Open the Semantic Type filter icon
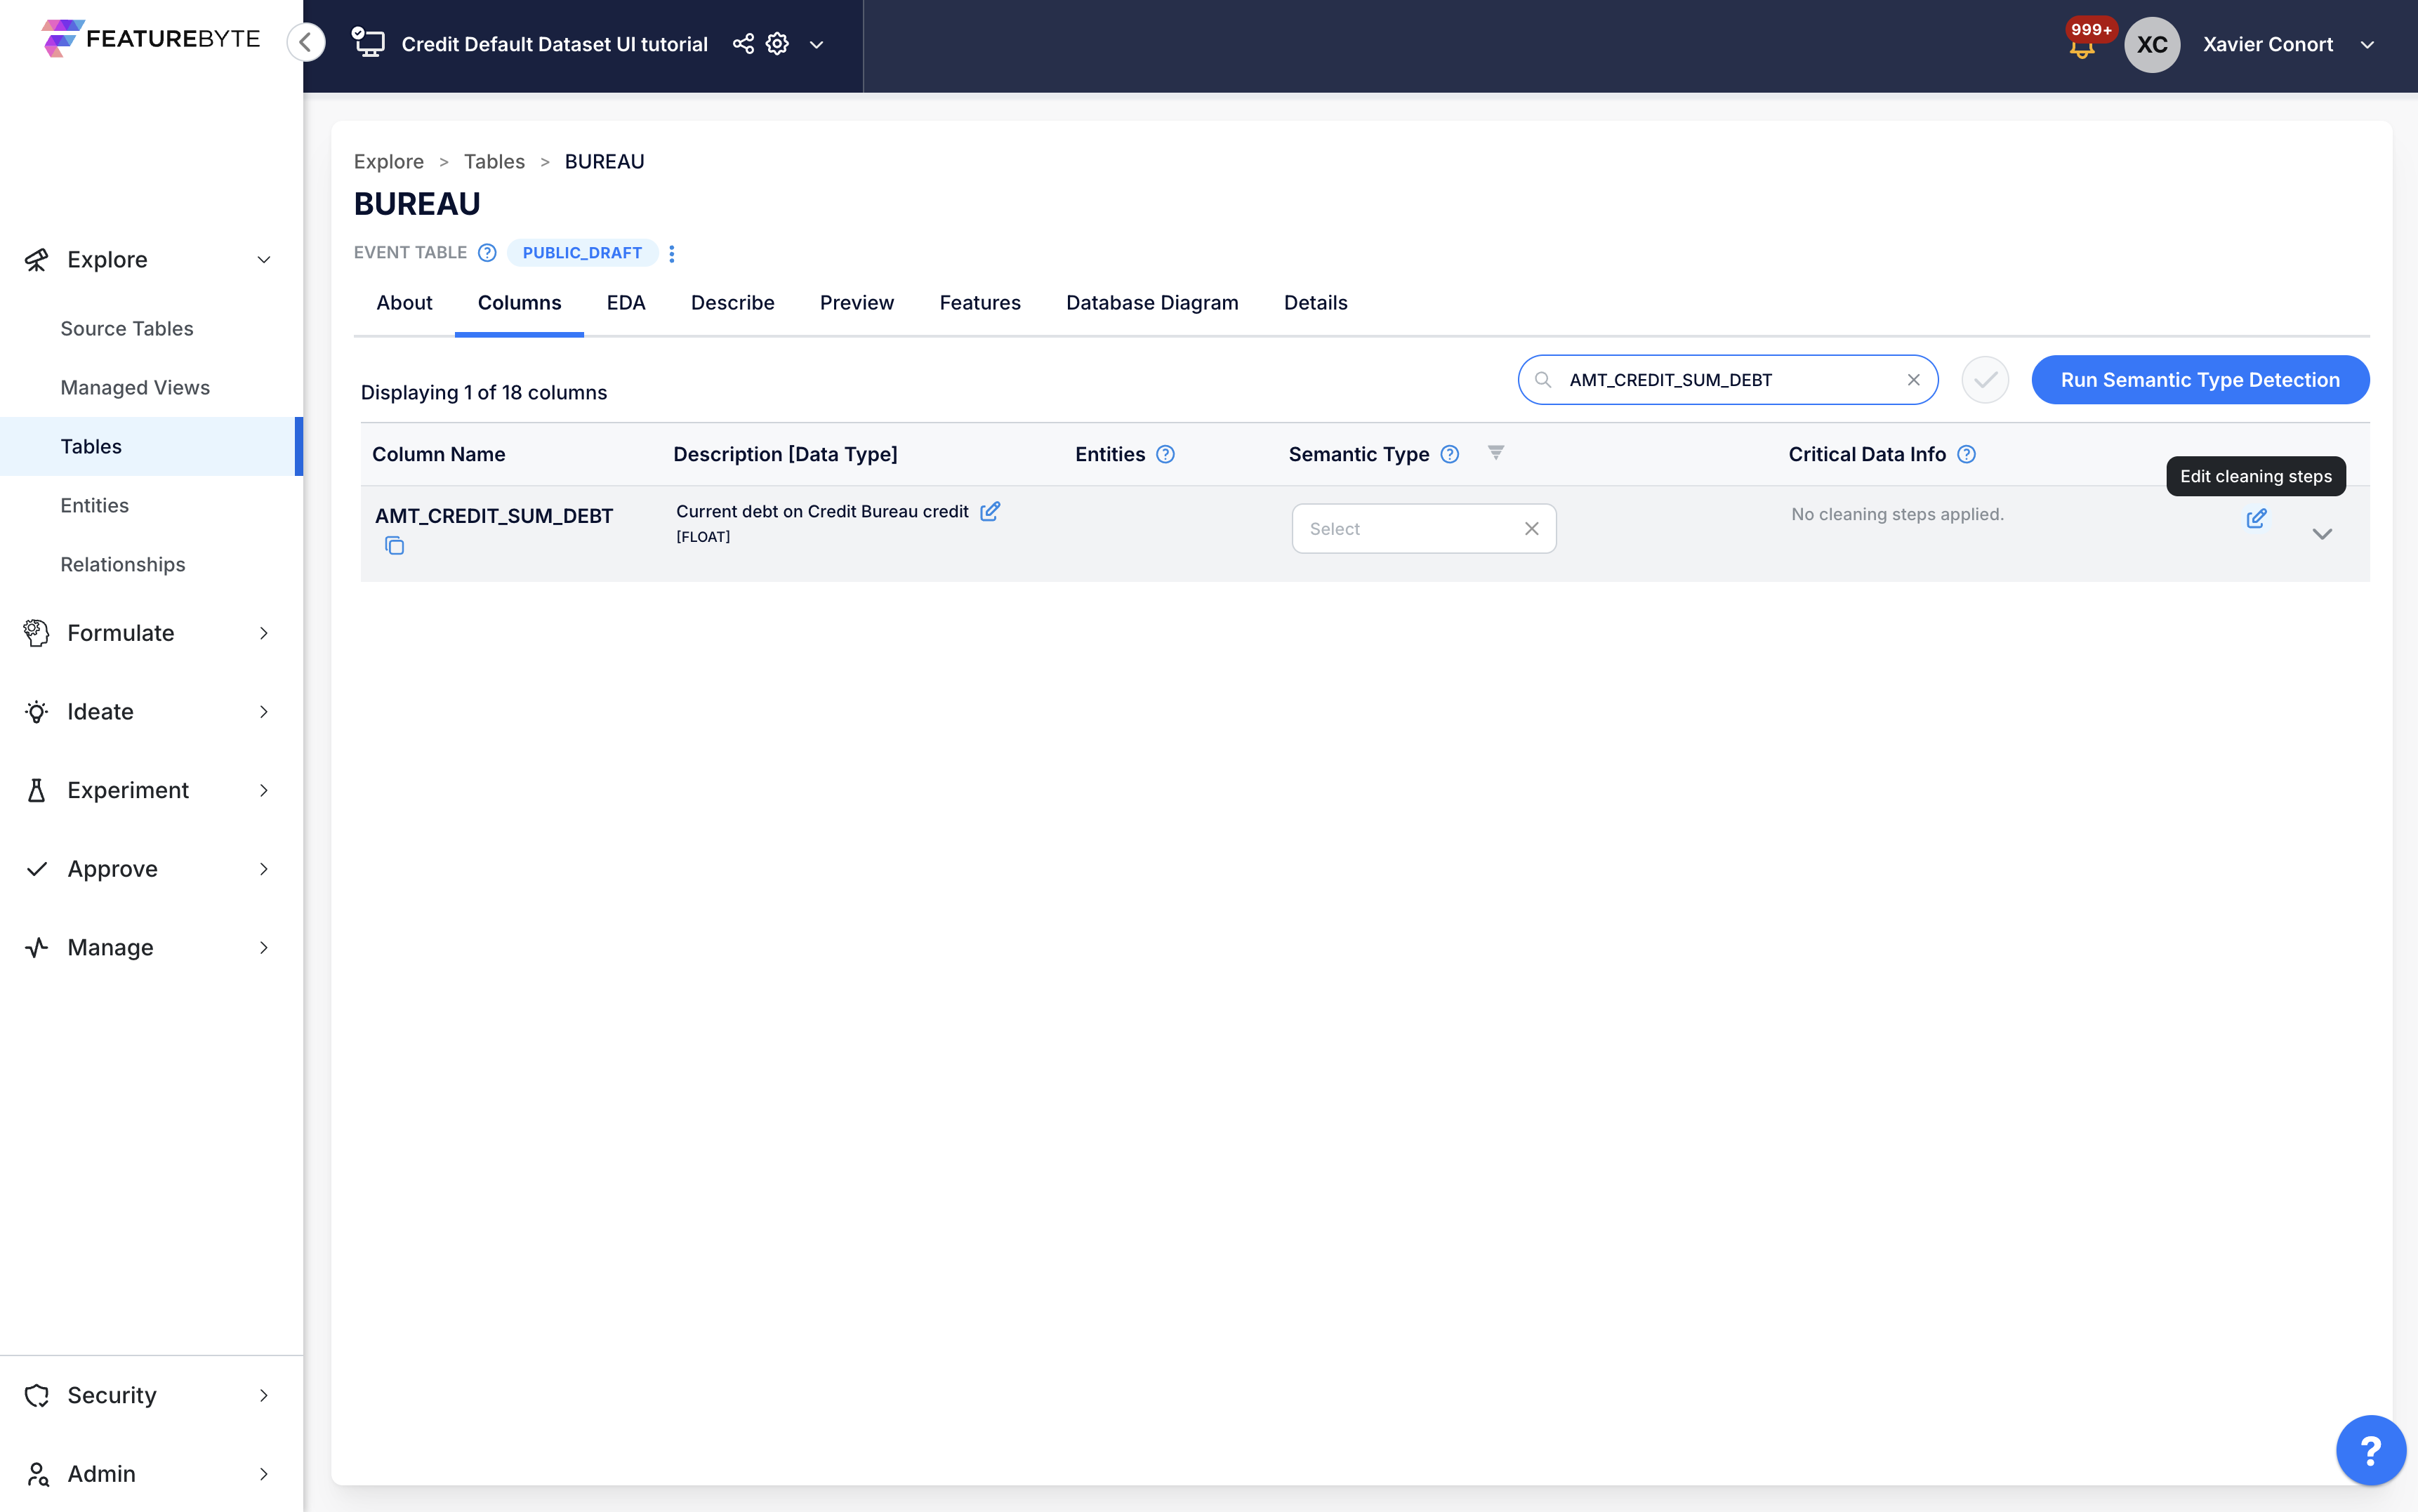The image size is (2418, 1512). (x=1495, y=453)
